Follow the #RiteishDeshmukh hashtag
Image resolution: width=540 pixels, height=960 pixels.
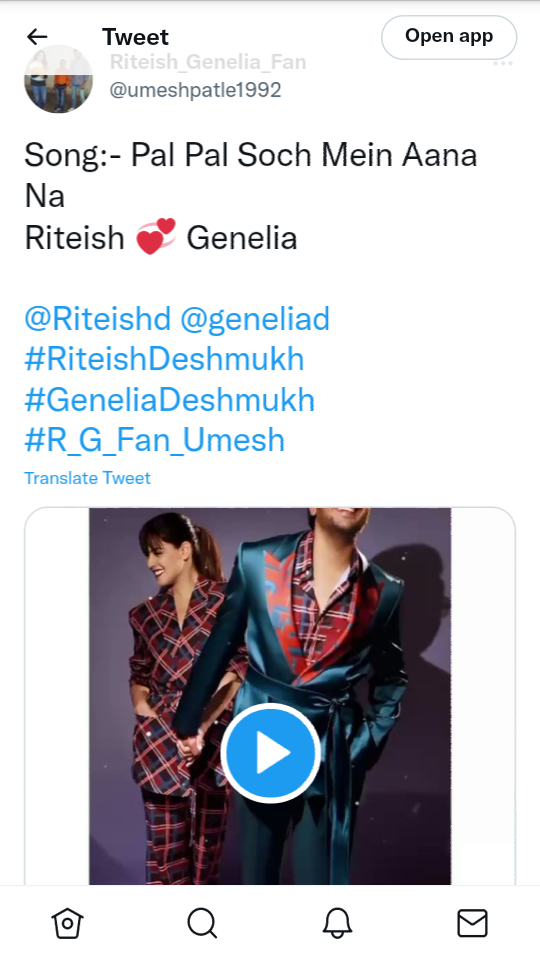164,359
